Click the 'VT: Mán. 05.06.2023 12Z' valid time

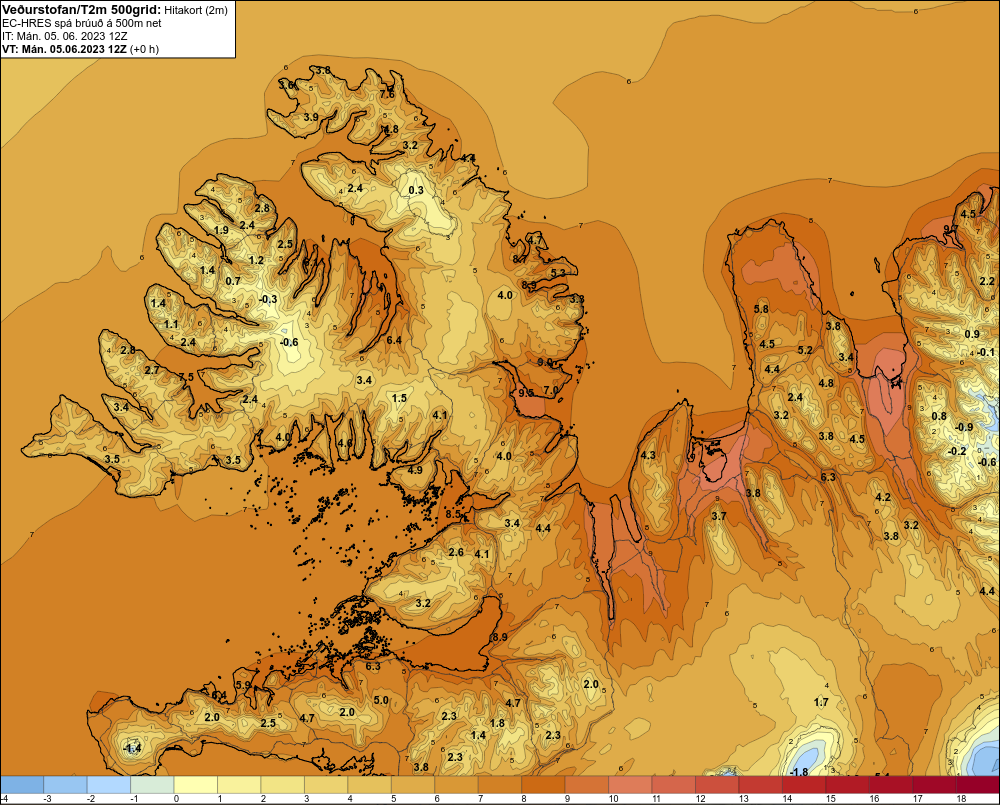(64, 49)
